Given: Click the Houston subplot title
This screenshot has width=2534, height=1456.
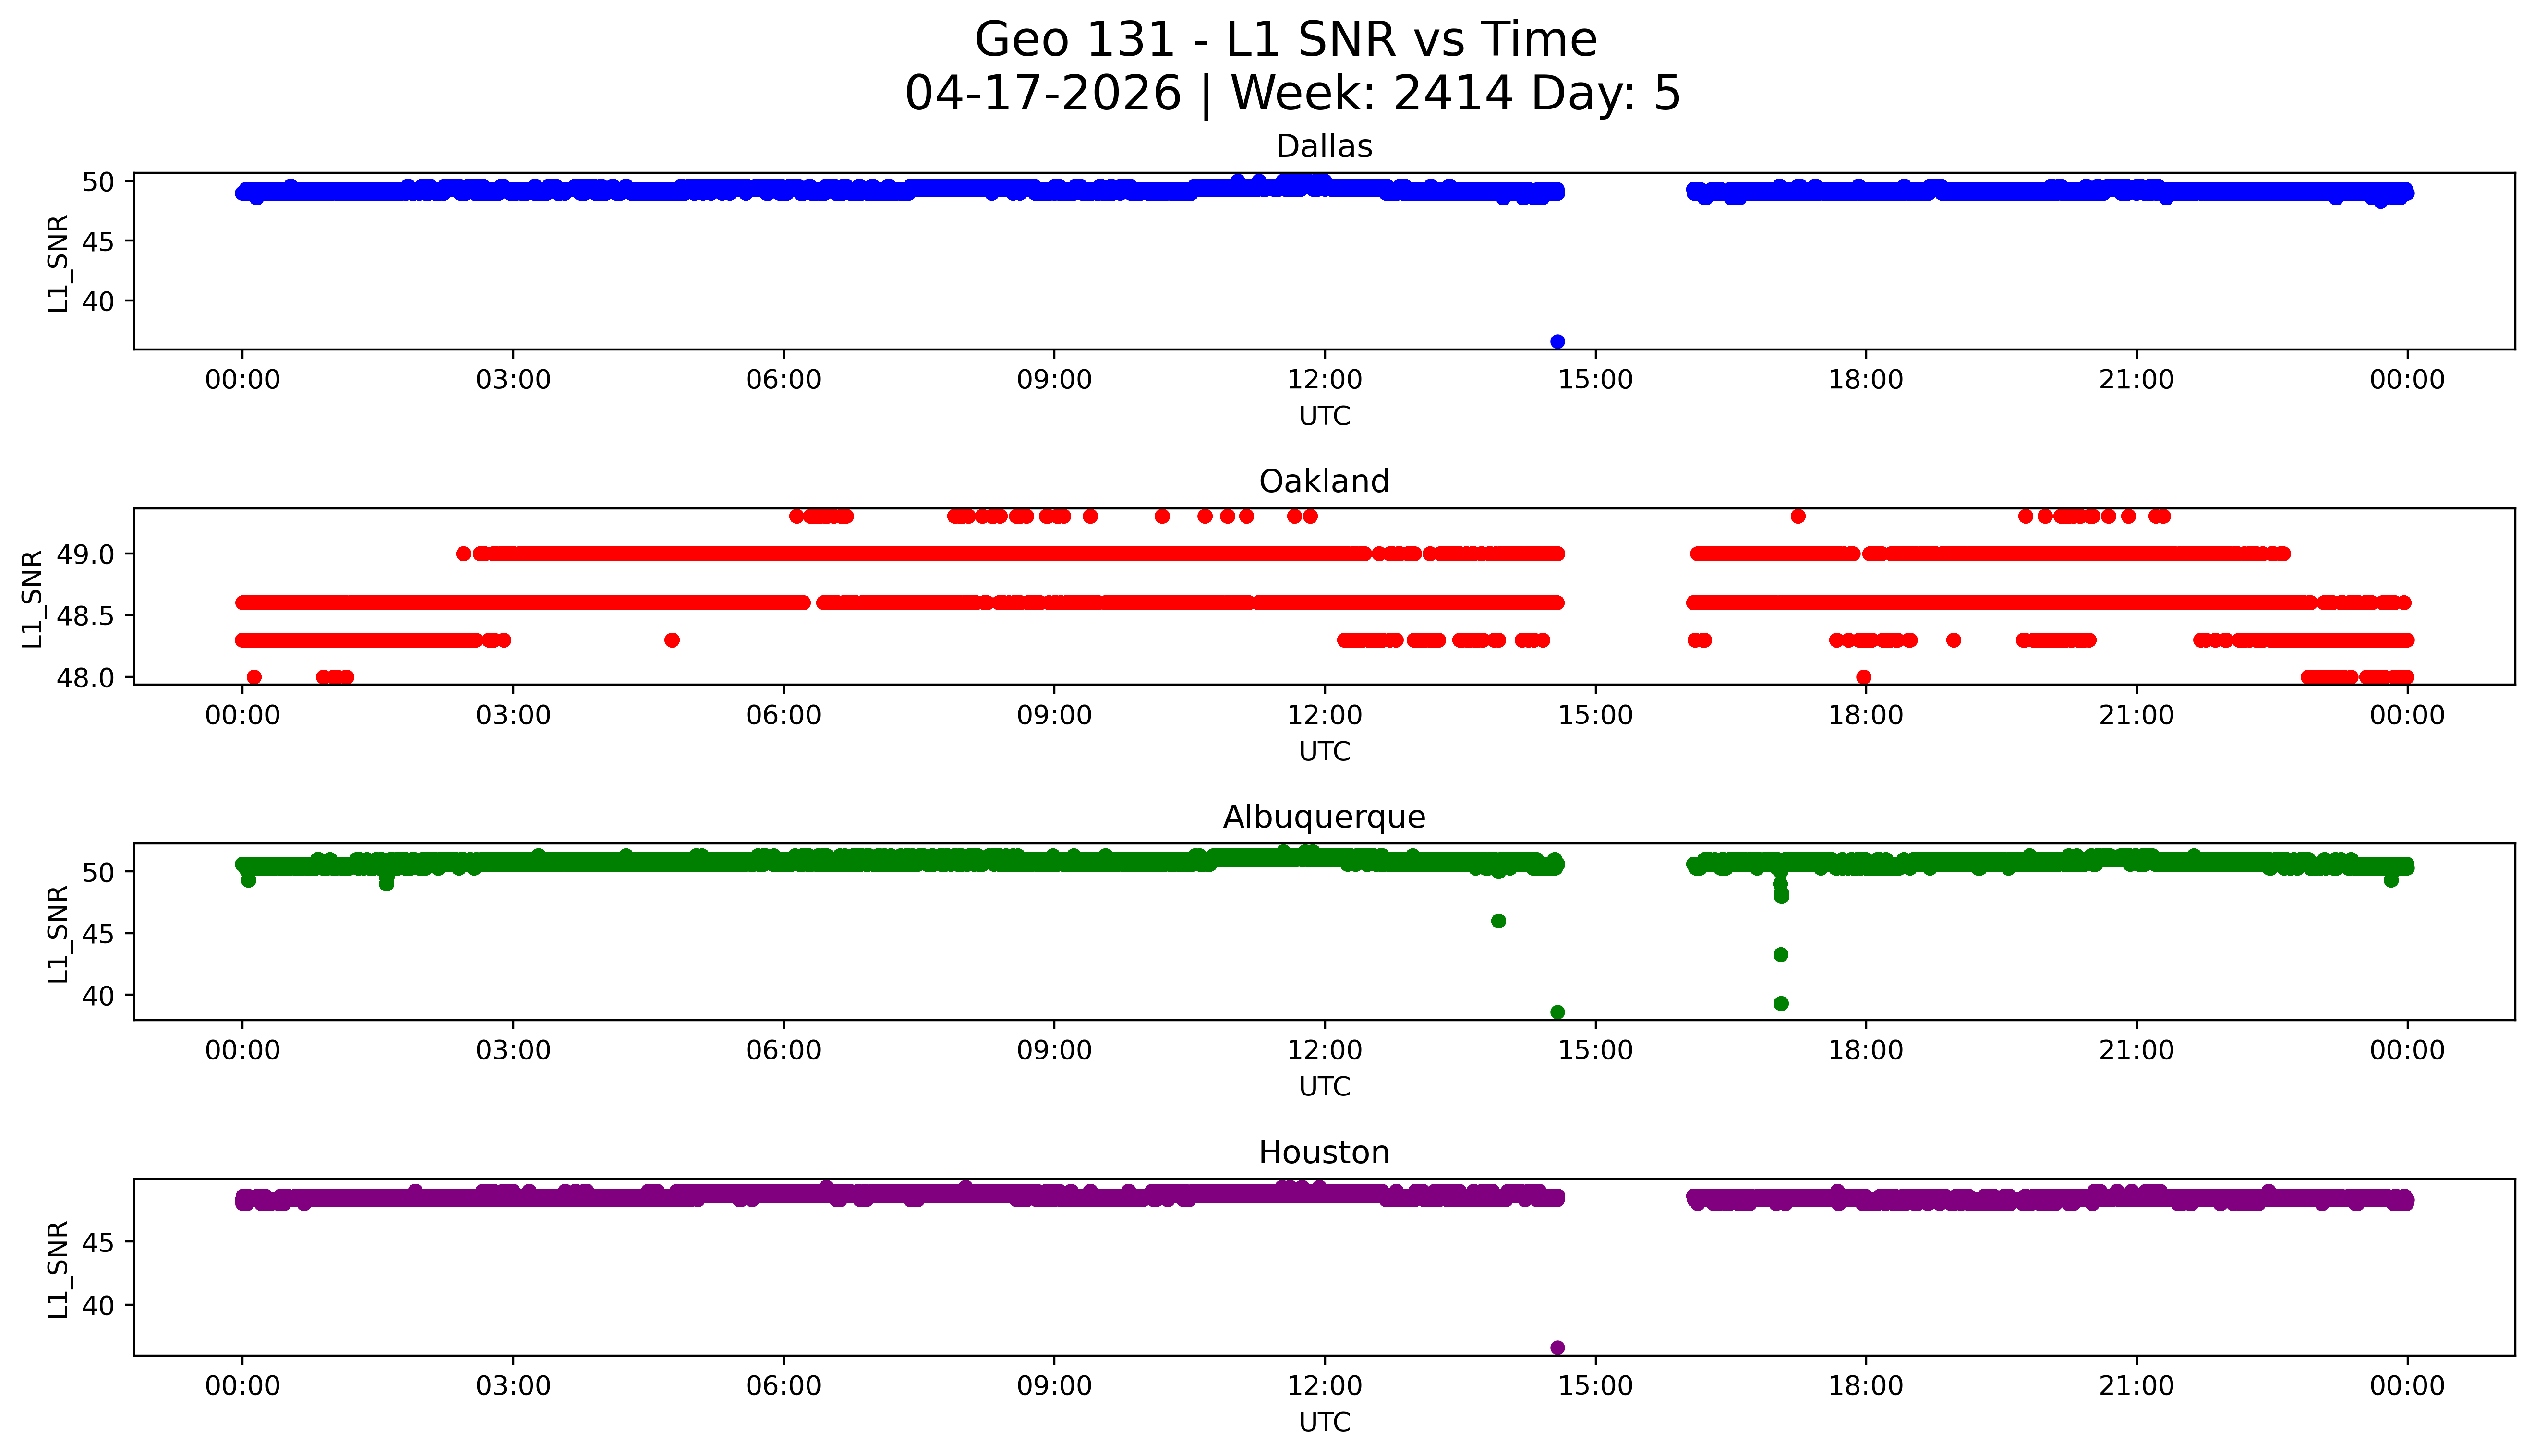Looking at the screenshot, I should coord(1323,1152).
